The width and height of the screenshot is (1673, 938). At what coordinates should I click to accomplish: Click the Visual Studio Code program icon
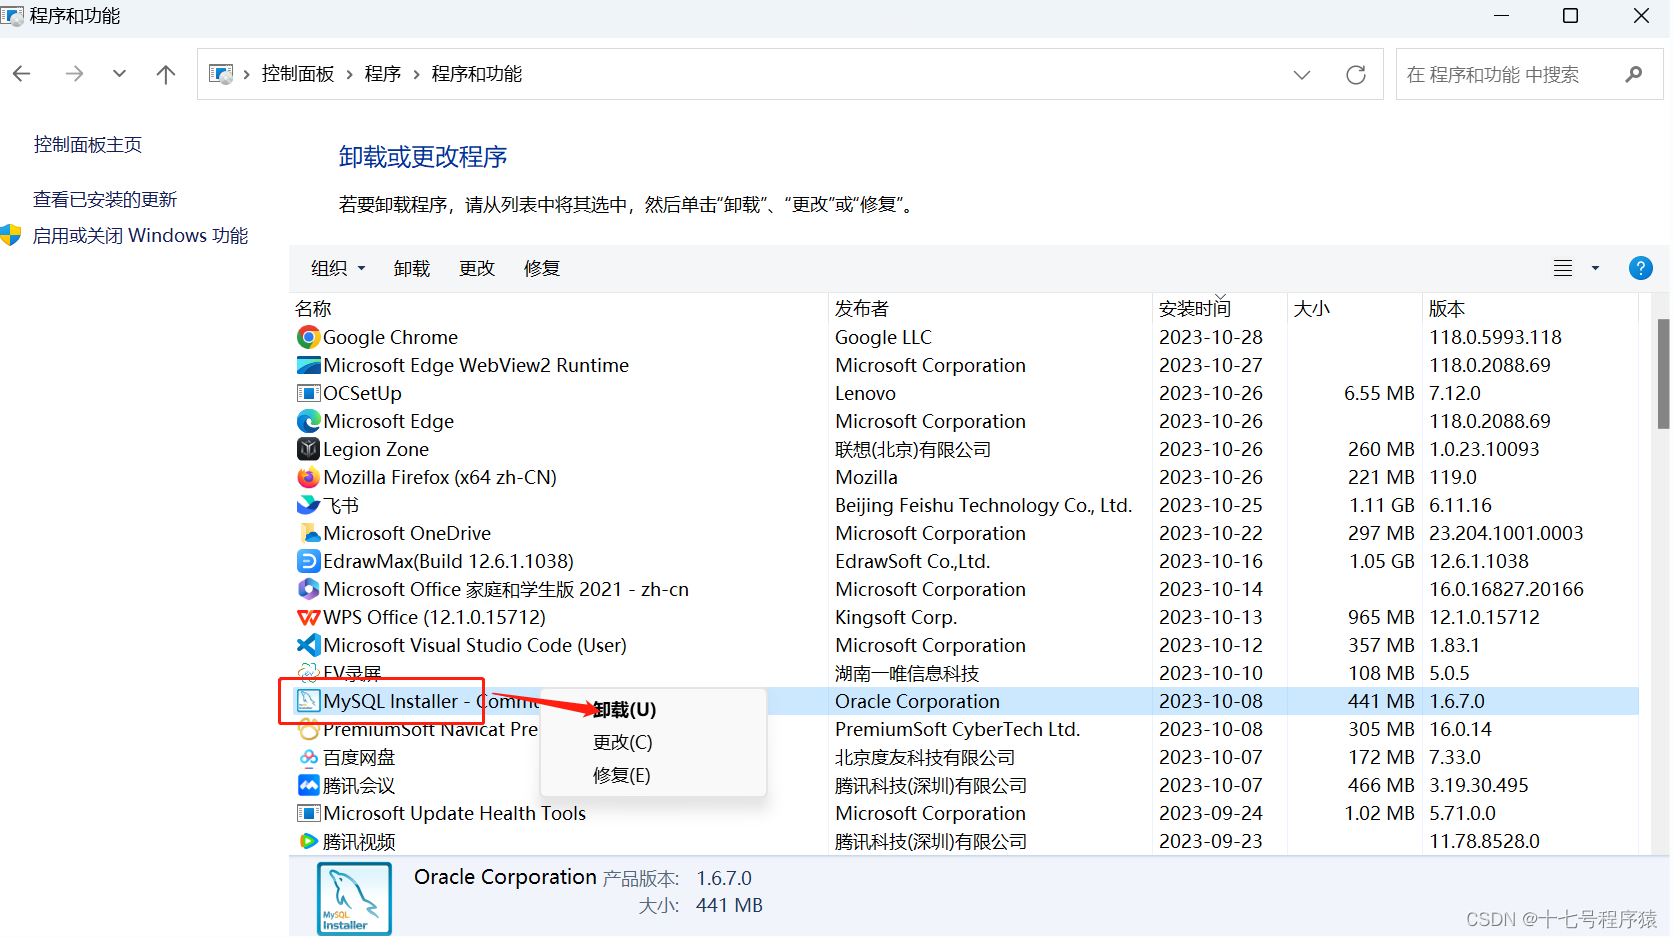pyautogui.click(x=309, y=645)
